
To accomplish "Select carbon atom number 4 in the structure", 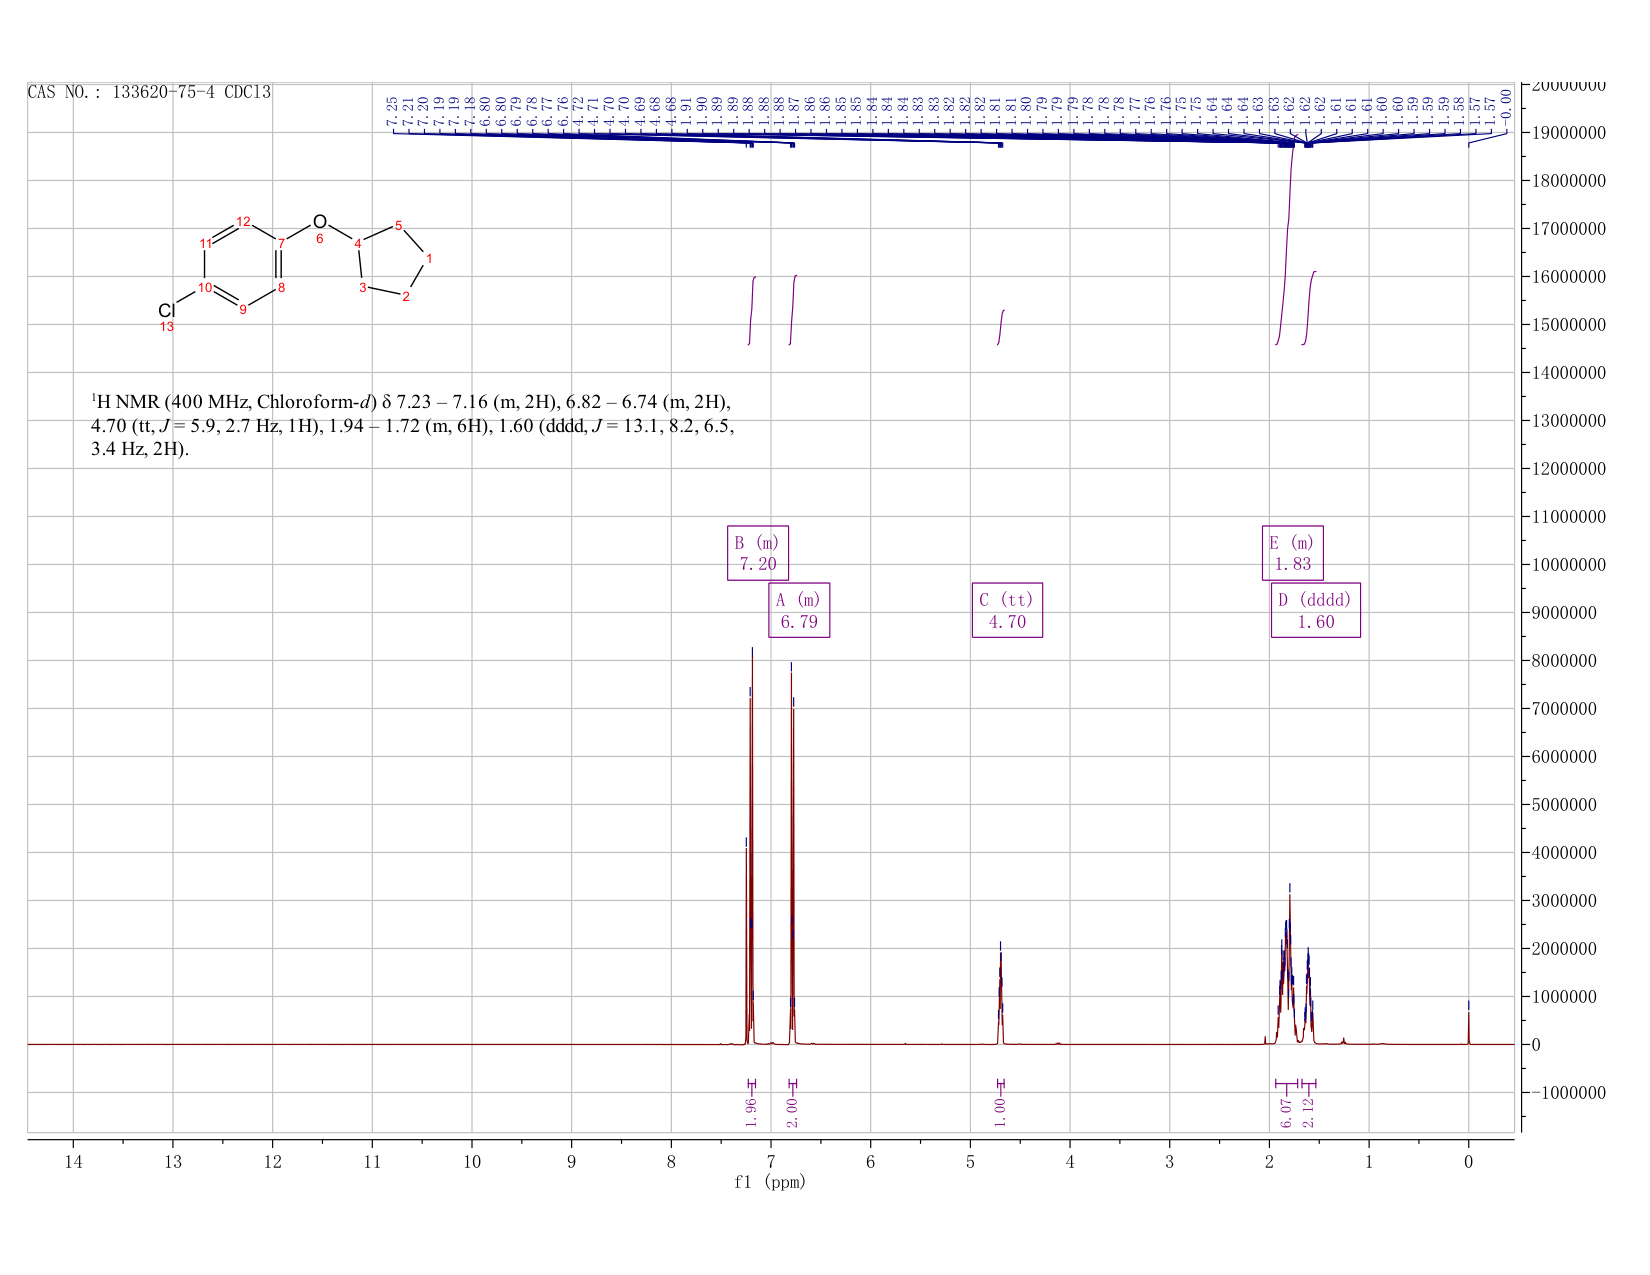I will click(357, 243).
